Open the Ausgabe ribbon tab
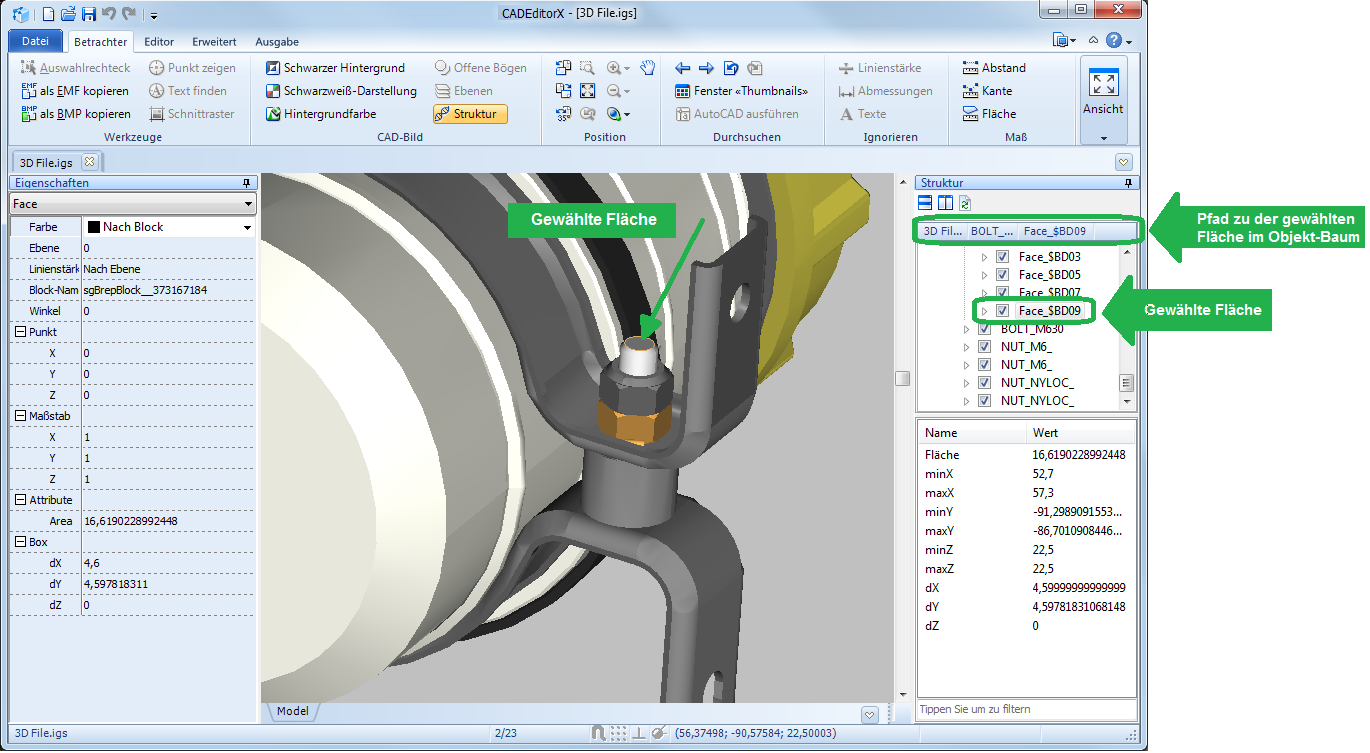Image resolution: width=1370 pixels, height=753 pixels. 277,42
